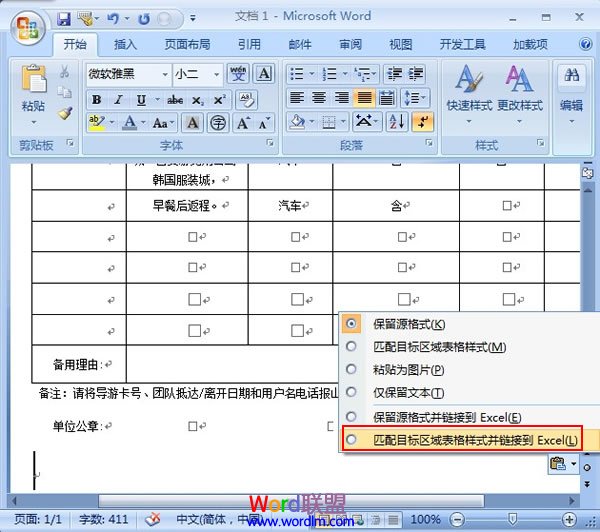Switch to the 引用 tab
The width and height of the screenshot is (600, 532).
[249, 45]
